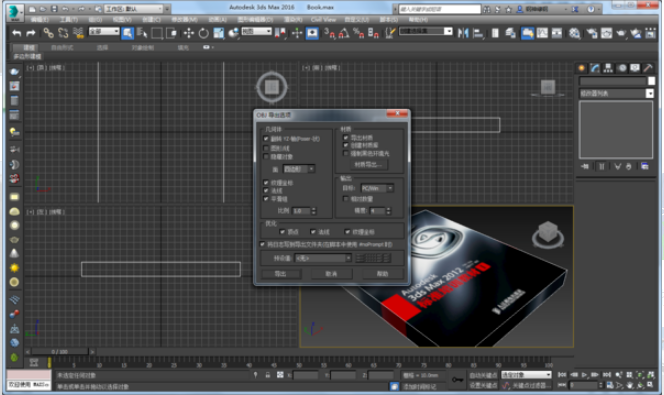Viewport: 664px width, 395px height.
Task: Open the 视图 reference coordinate dropdown
Action: (x=256, y=31)
